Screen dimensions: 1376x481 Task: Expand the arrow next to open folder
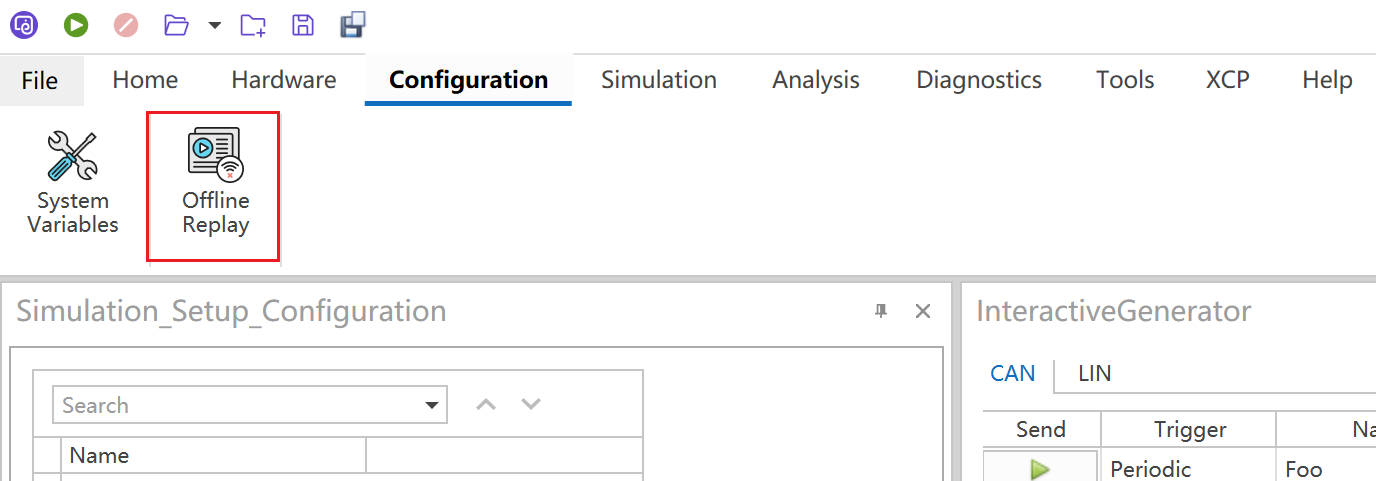[x=215, y=25]
